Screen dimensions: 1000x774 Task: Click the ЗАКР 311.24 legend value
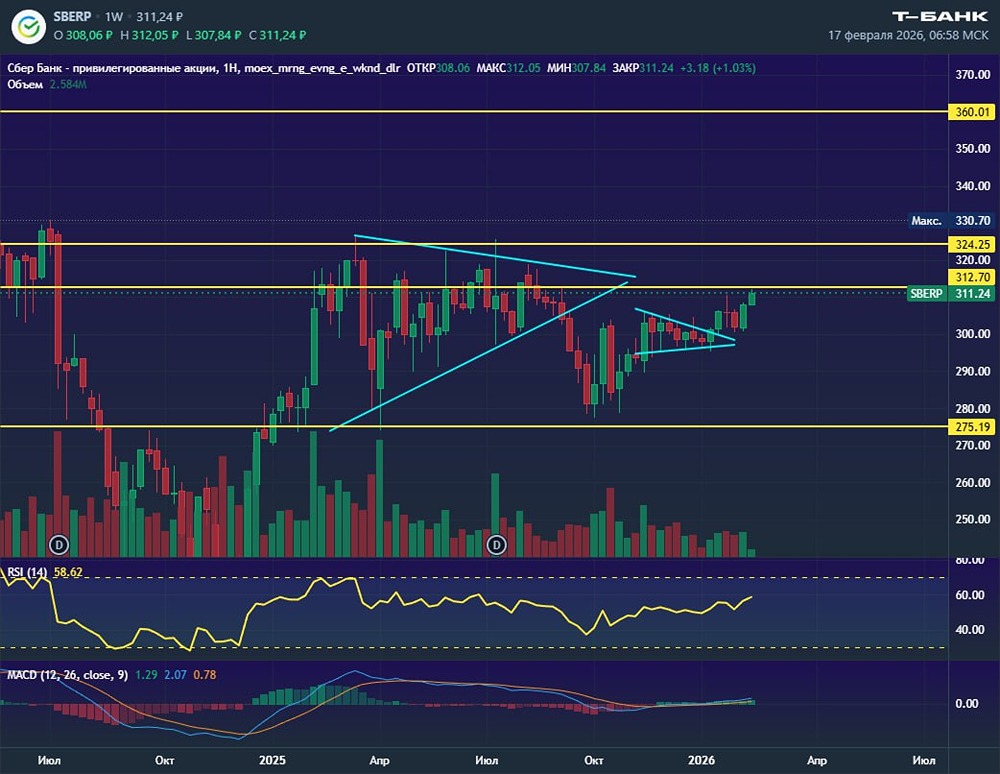pyautogui.click(x=643, y=68)
